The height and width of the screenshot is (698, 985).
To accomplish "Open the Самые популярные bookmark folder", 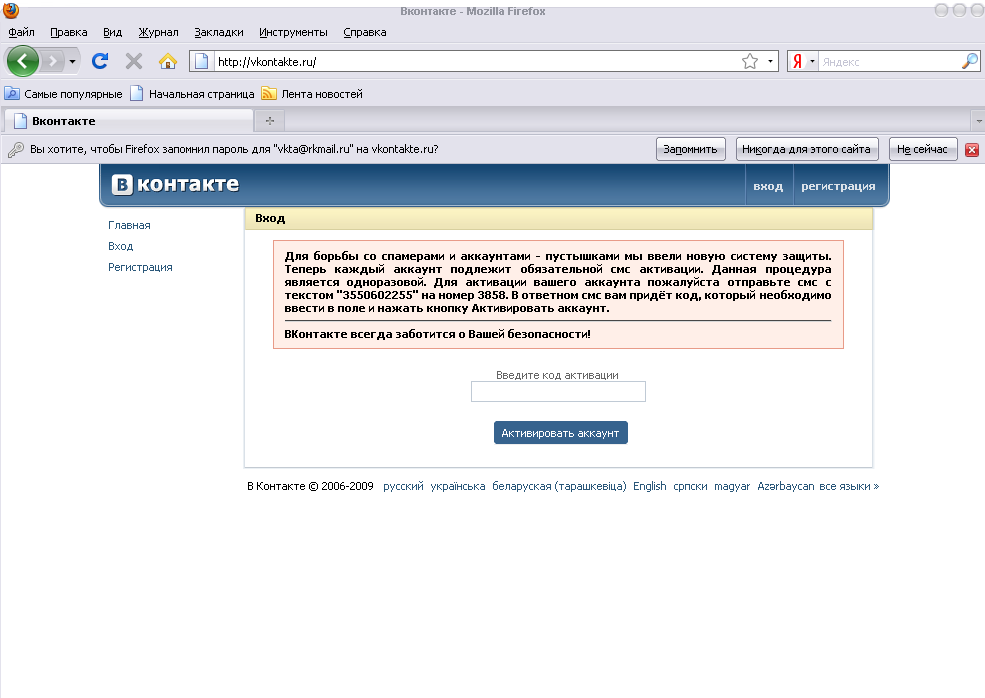I will click(x=63, y=94).
